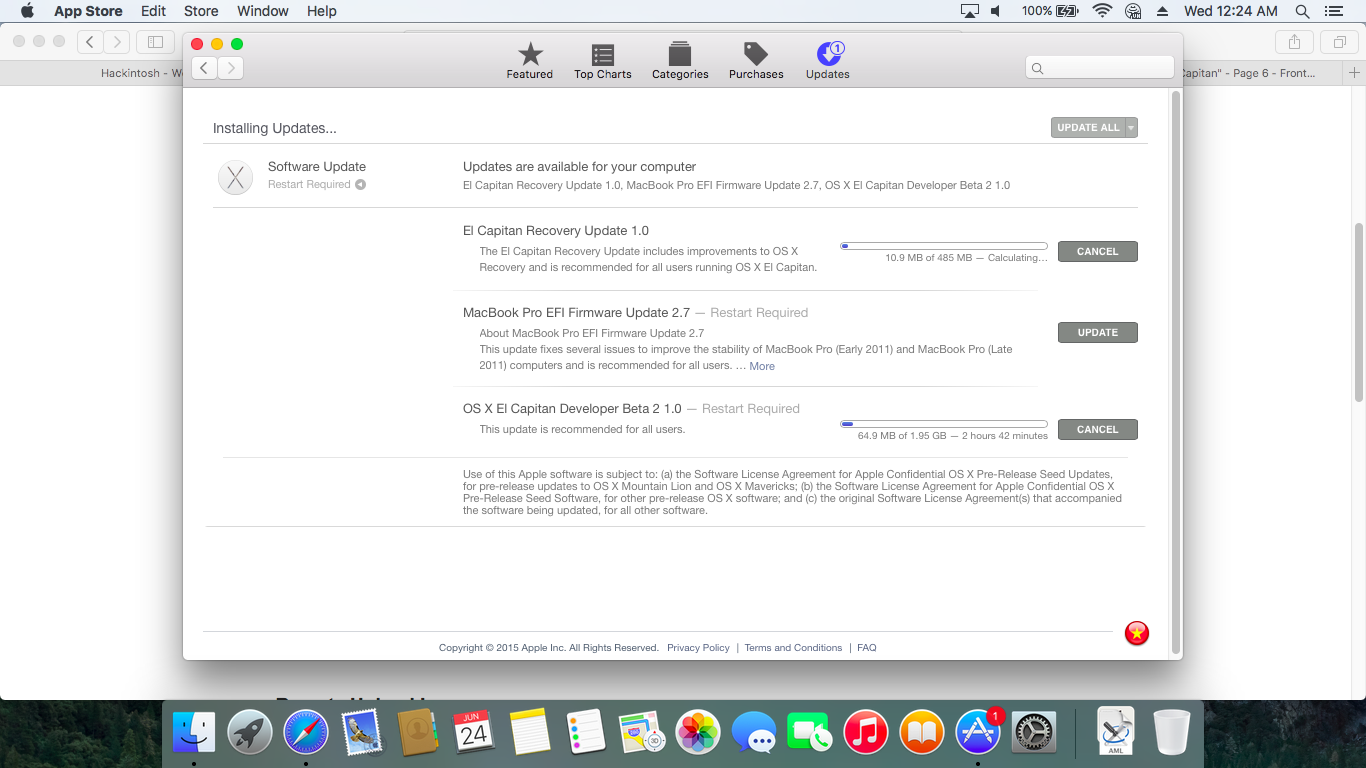Open the Privacy Policy link
The height and width of the screenshot is (768, 1366).
[x=698, y=648]
